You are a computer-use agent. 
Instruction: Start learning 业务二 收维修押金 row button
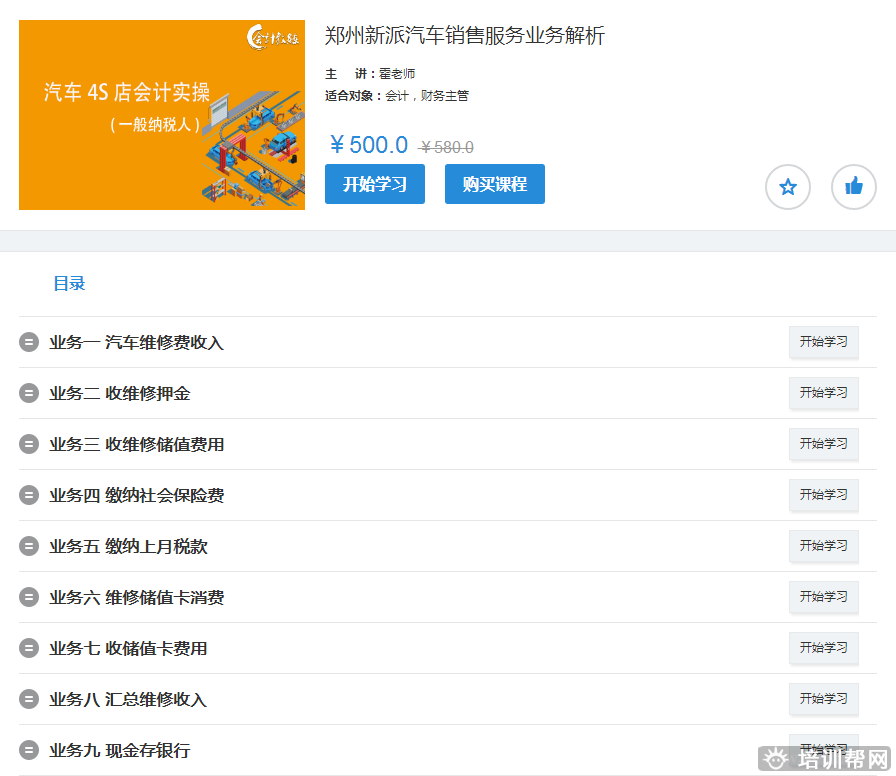click(x=823, y=393)
